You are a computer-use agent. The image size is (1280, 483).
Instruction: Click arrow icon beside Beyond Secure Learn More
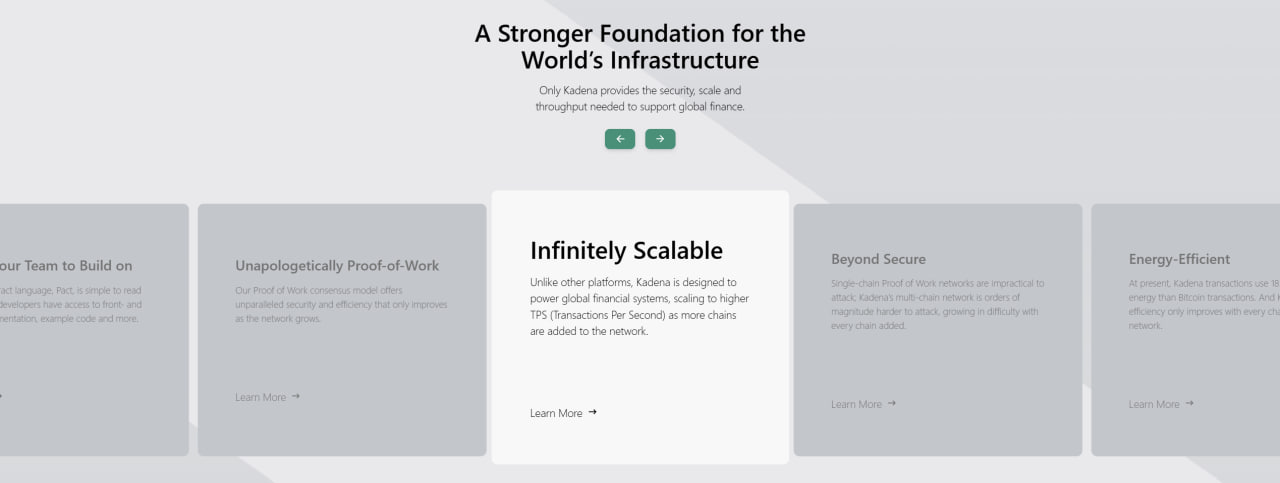[892, 404]
